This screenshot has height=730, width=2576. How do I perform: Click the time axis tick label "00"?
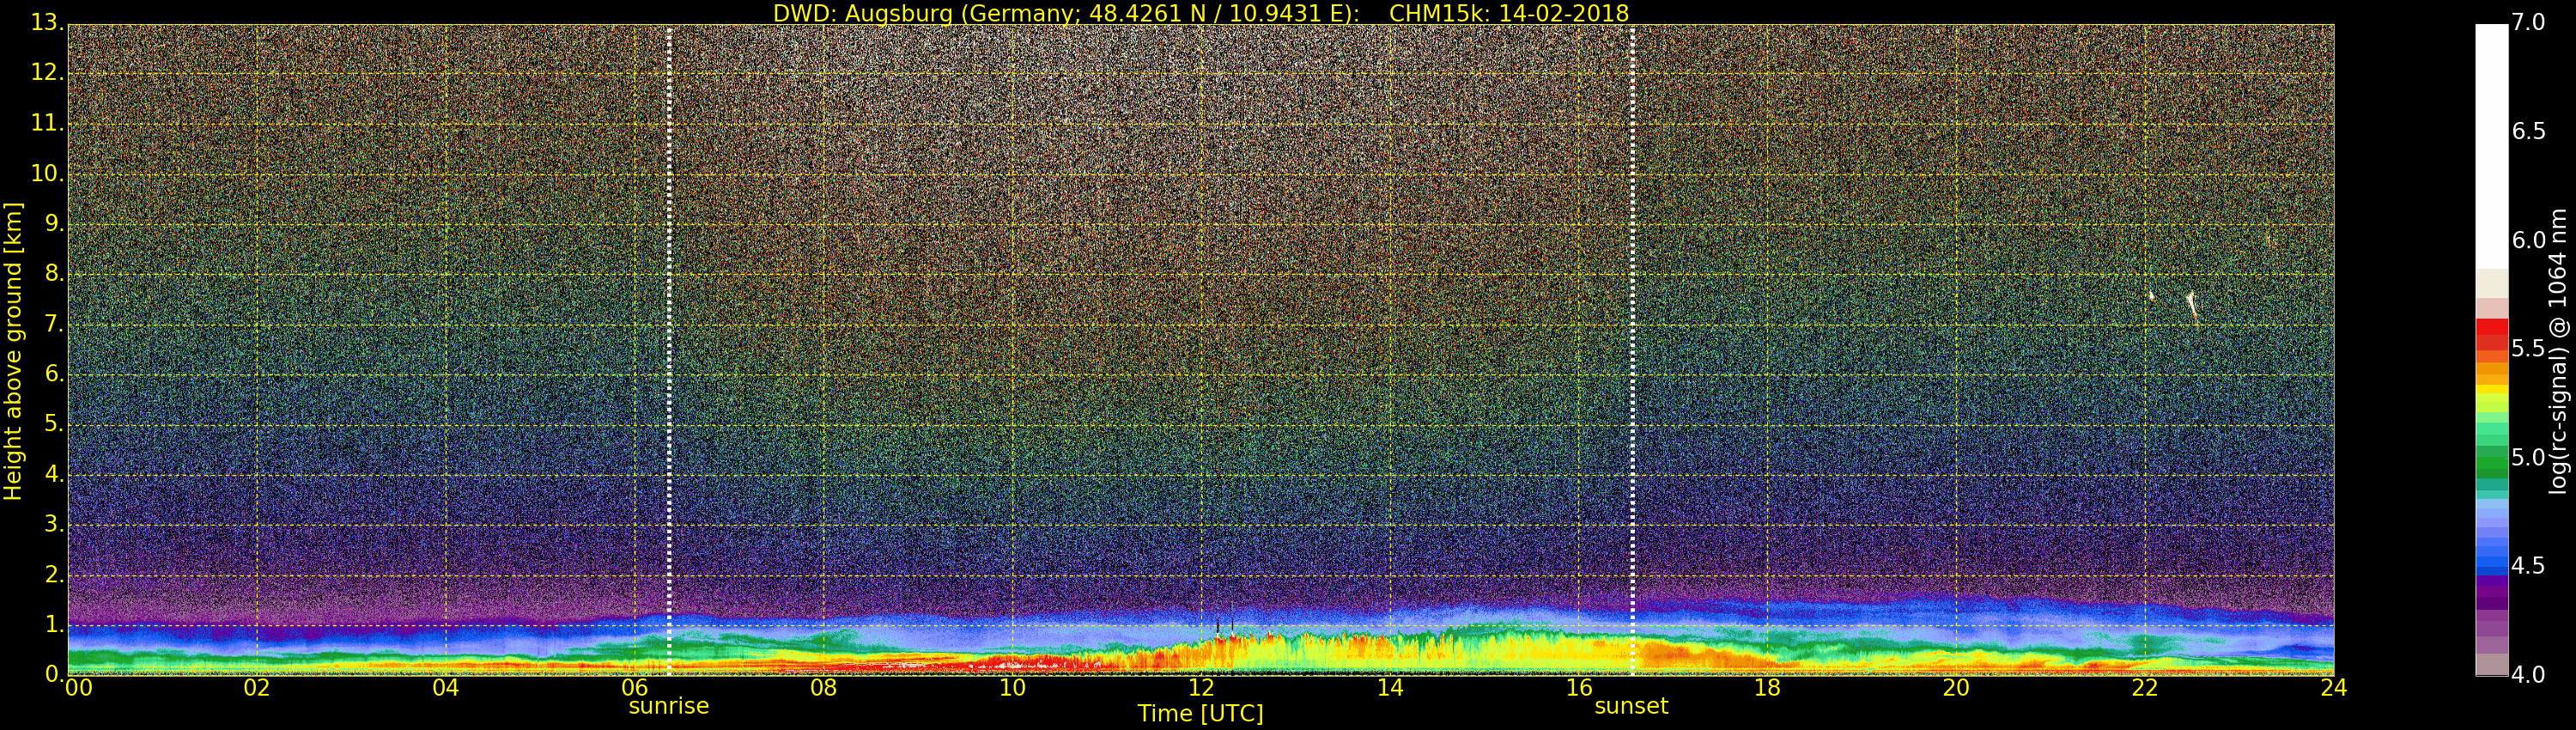tap(78, 688)
